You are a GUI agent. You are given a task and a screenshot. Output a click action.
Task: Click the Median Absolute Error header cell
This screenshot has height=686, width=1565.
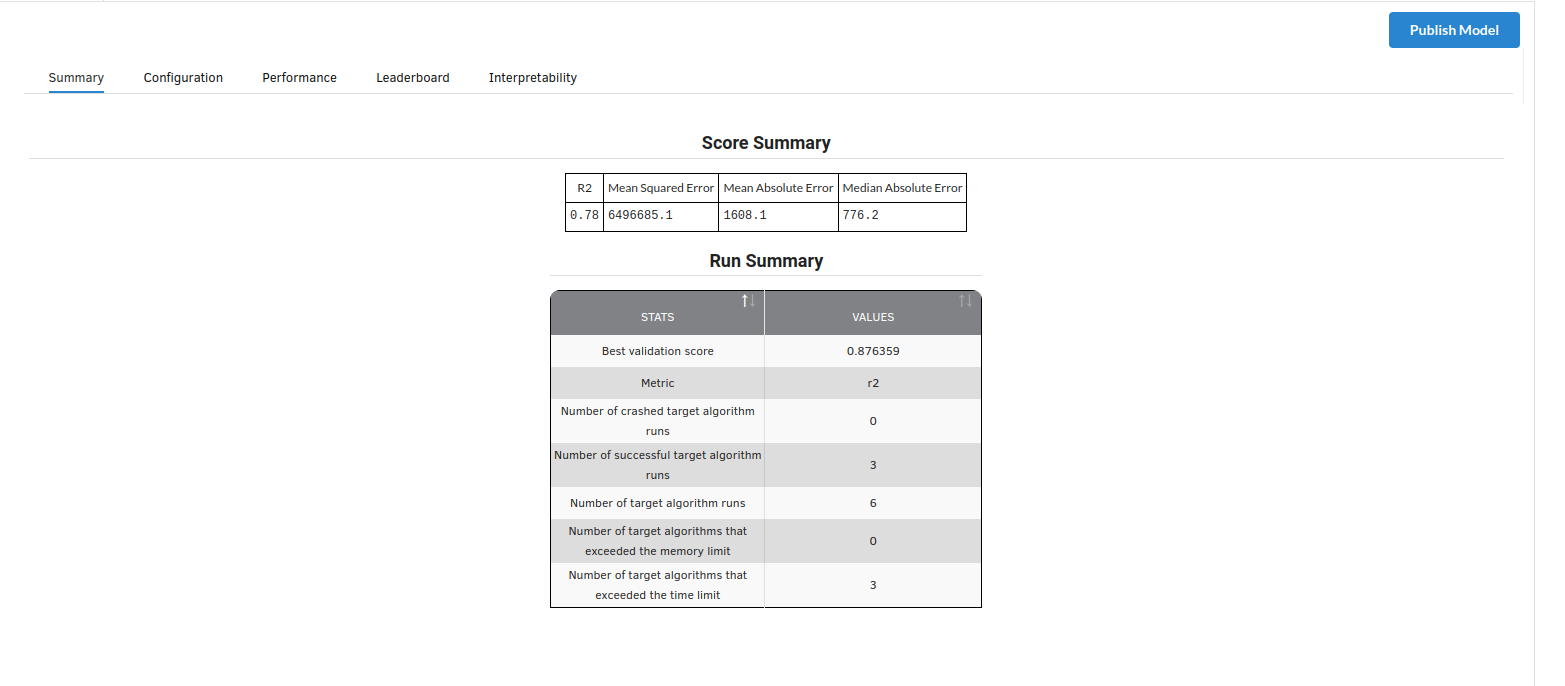(902, 188)
